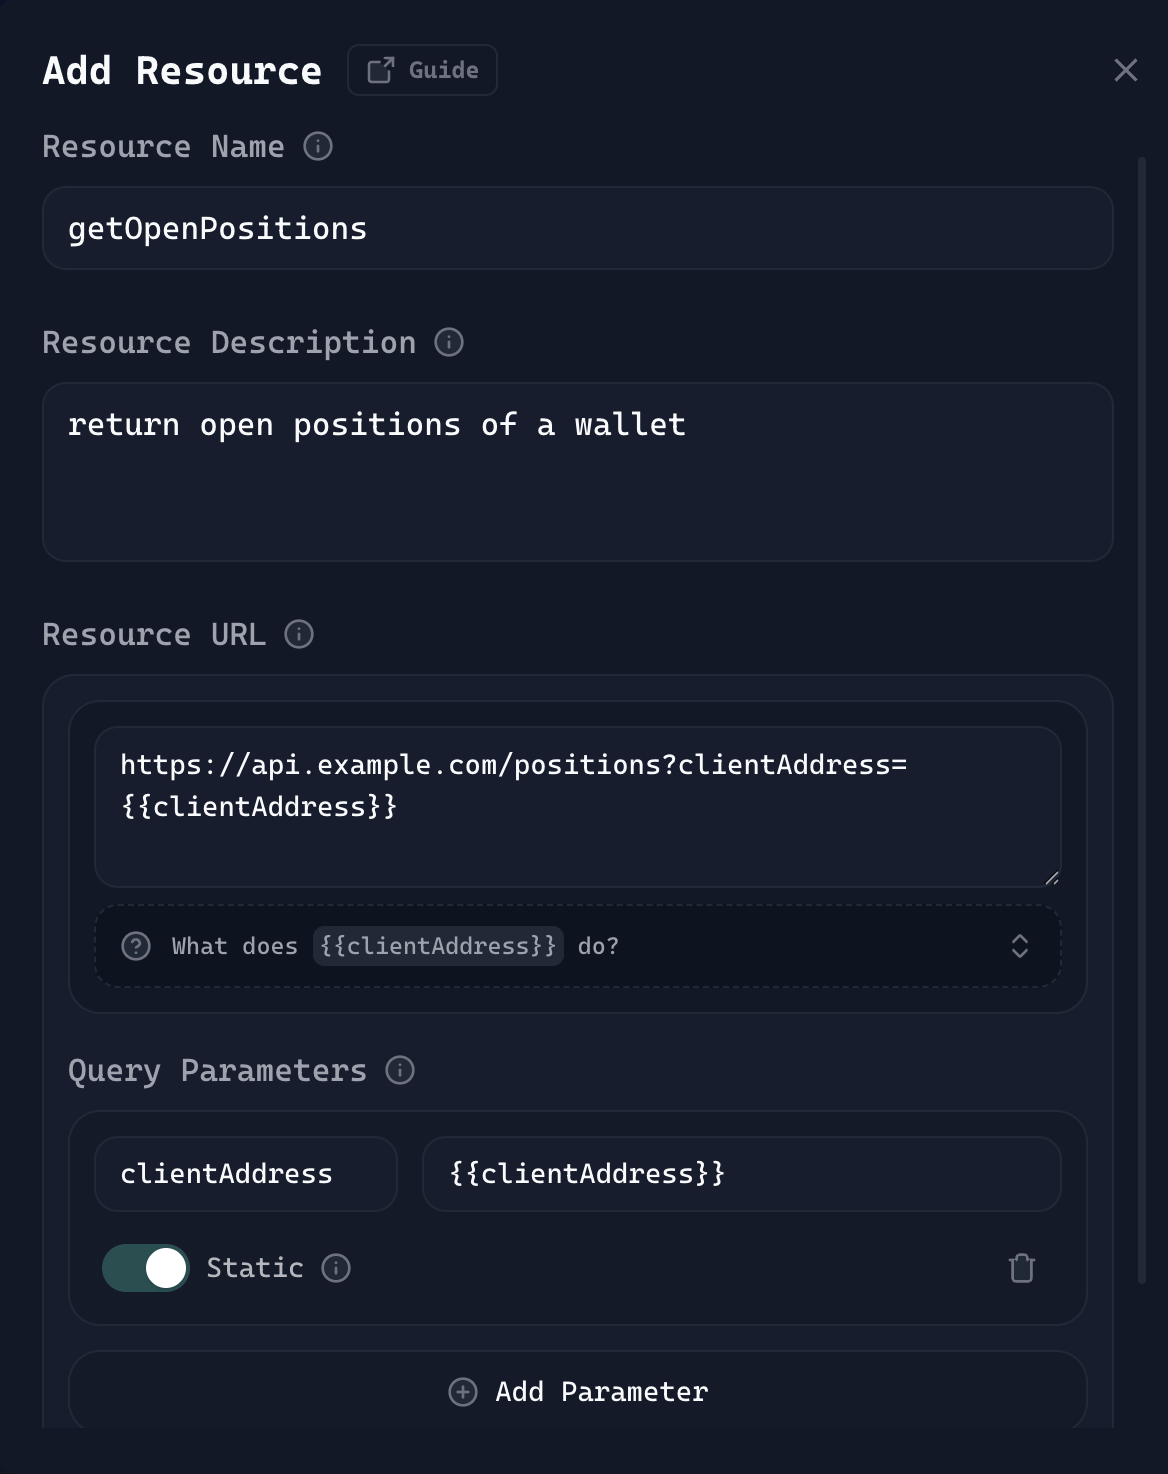Viewport: 1168px width, 1474px height.
Task: Delete the clientAddress query parameter
Action: click(1021, 1268)
